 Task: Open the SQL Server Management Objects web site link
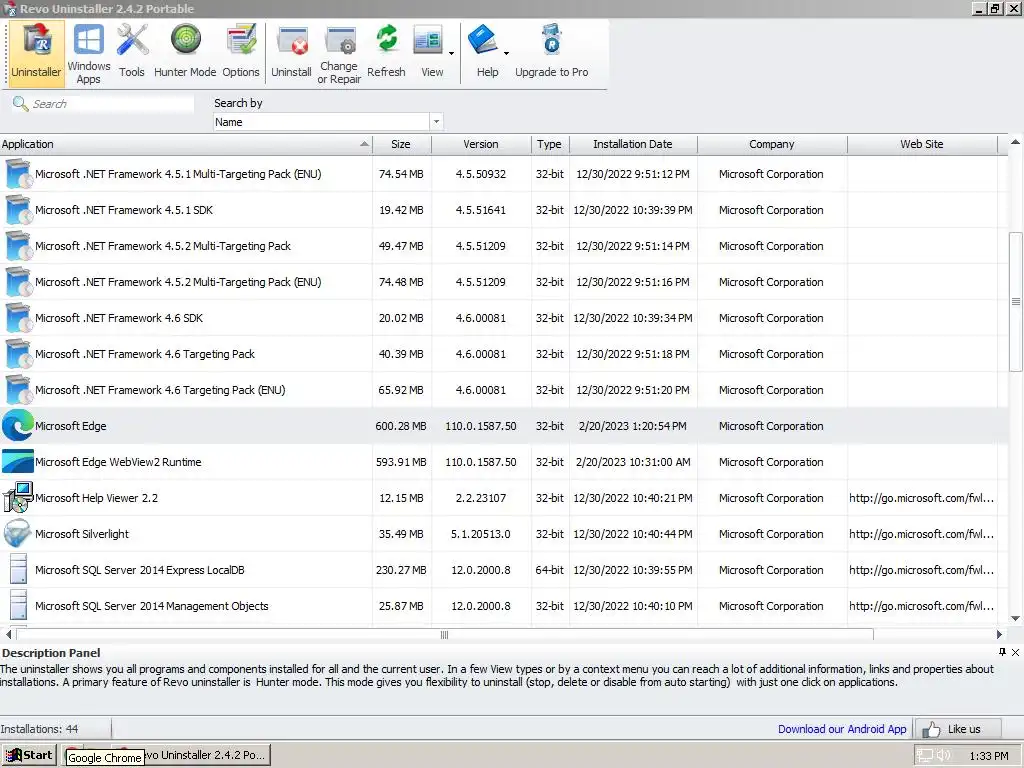pyautogui.click(x=921, y=605)
